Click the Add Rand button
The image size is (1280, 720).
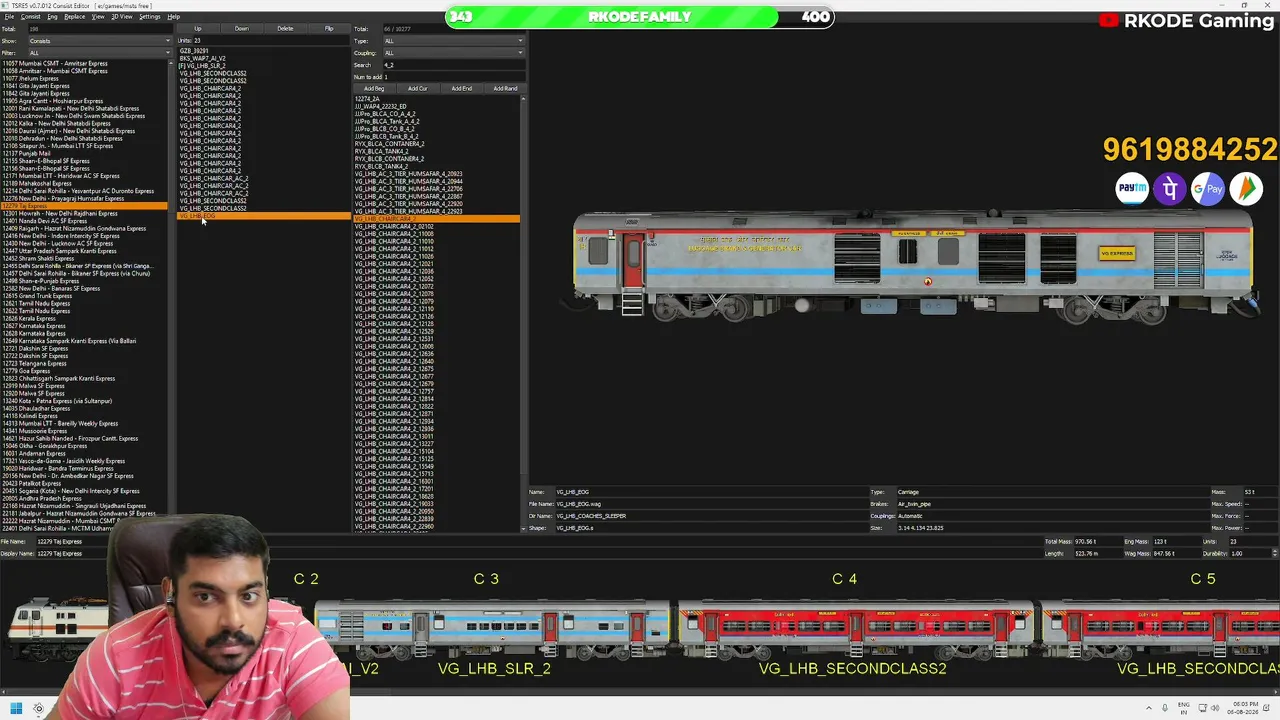click(505, 89)
